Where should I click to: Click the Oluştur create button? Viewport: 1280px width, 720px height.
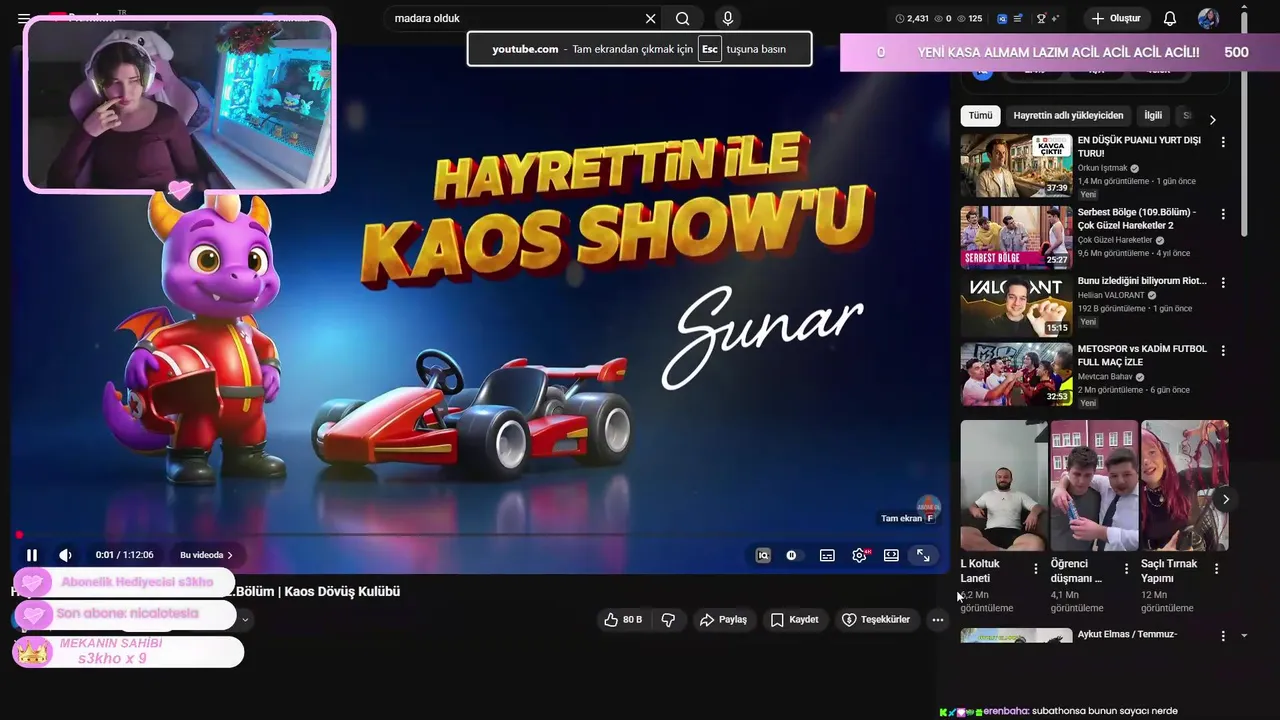1117,18
